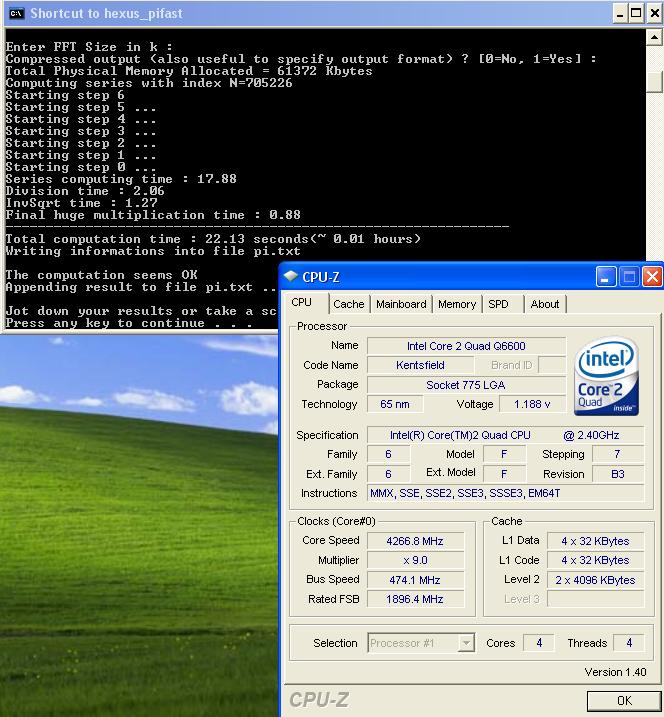Click the console scrollbar thumb
This screenshot has height=717, width=664.
(654, 80)
